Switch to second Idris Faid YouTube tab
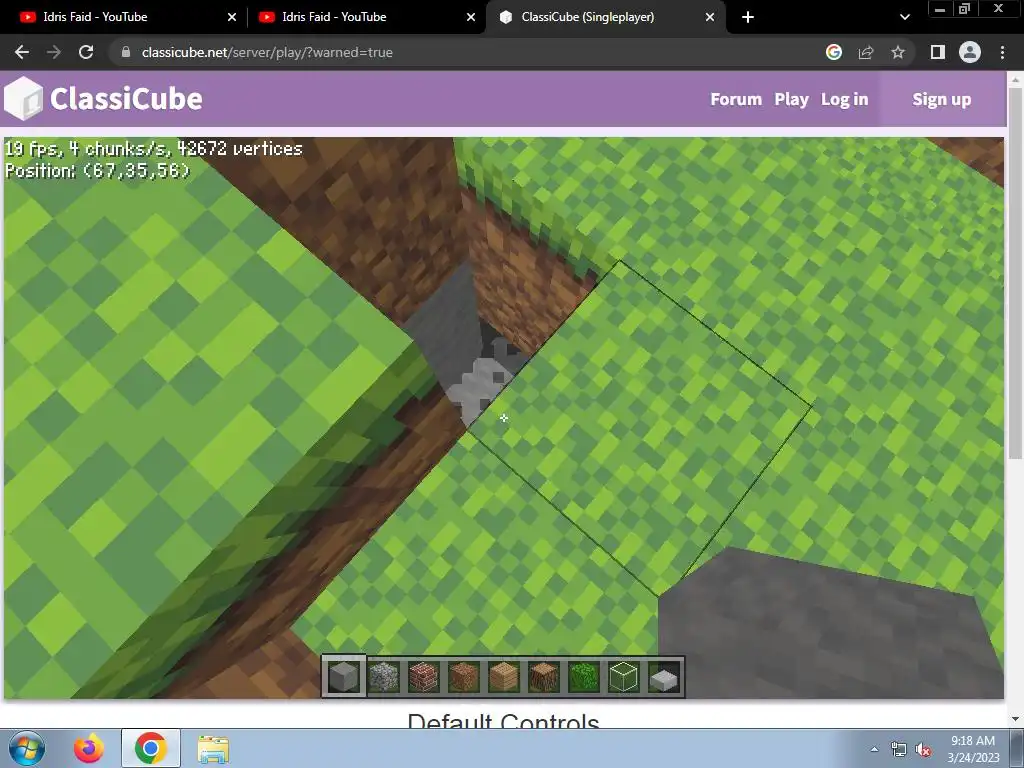Image resolution: width=1024 pixels, height=768 pixels. pos(366,17)
